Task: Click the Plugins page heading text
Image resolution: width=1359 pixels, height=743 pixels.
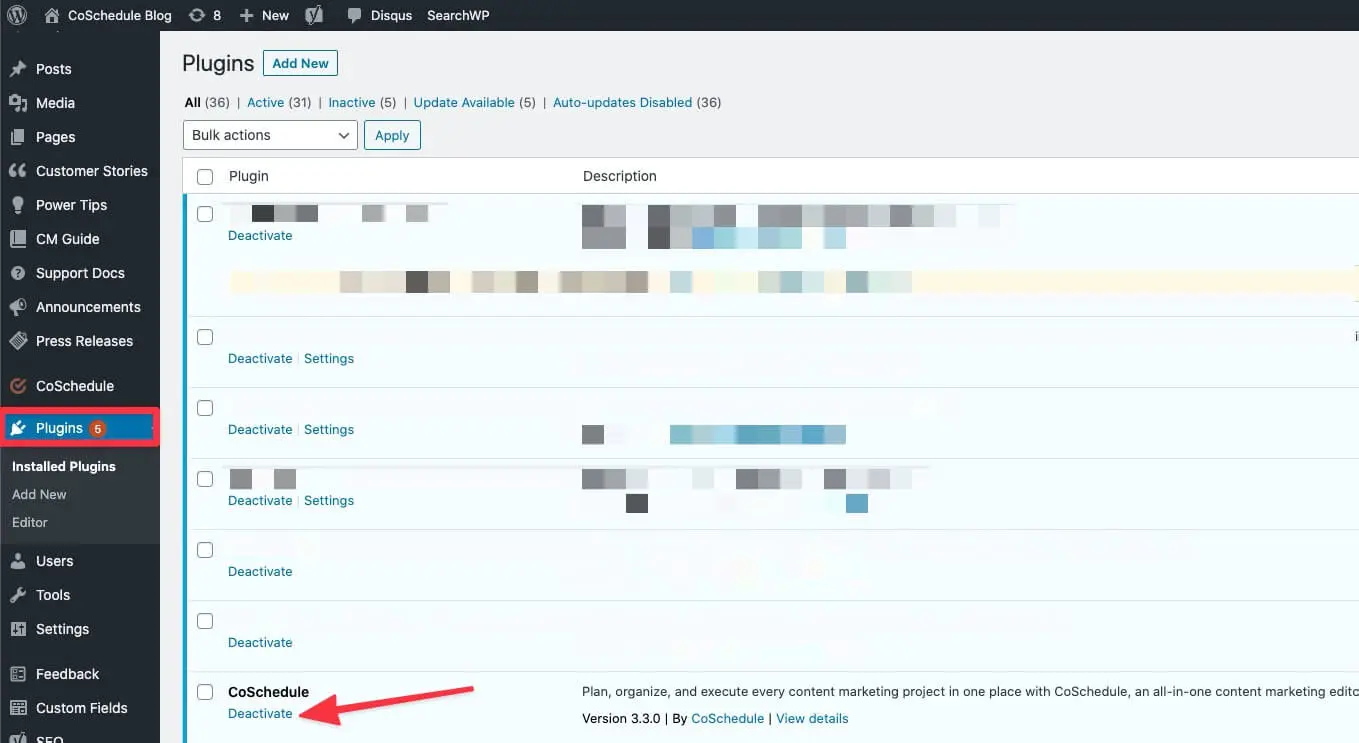Action: click(218, 63)
